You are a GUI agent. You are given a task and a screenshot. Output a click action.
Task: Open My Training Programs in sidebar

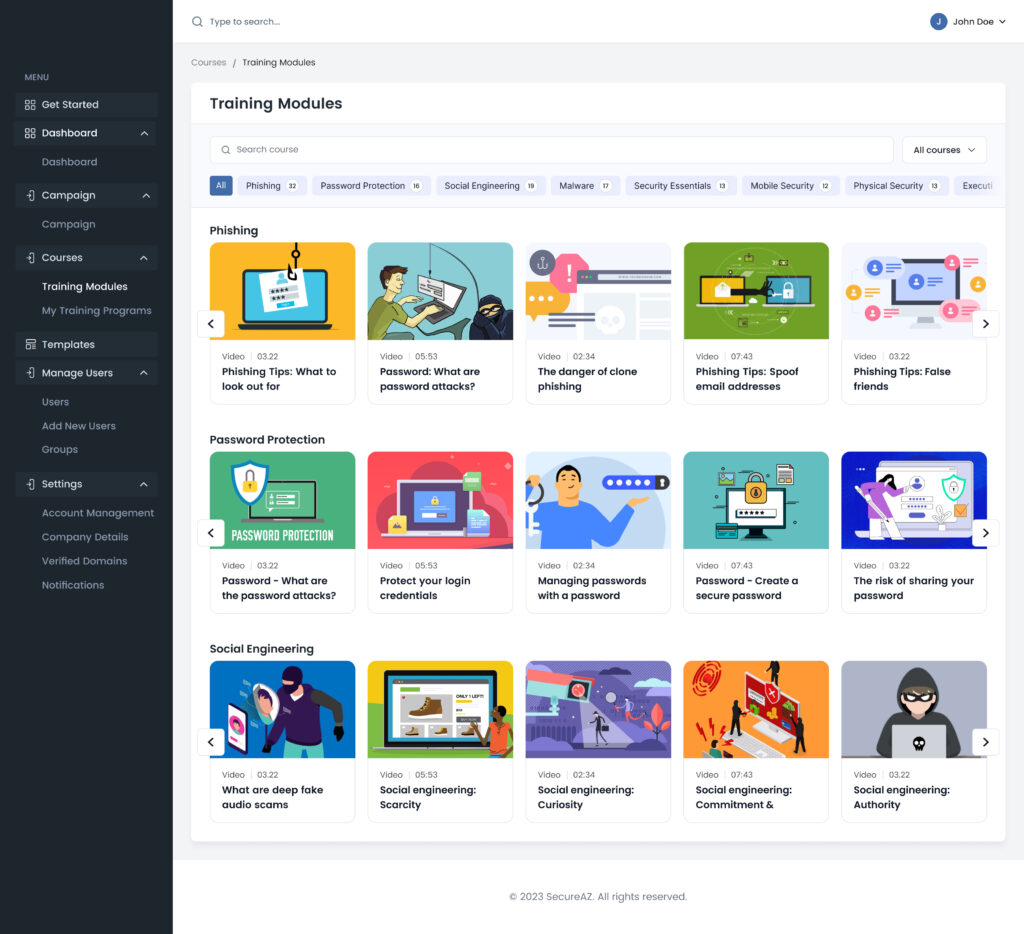tap(97, 310)
